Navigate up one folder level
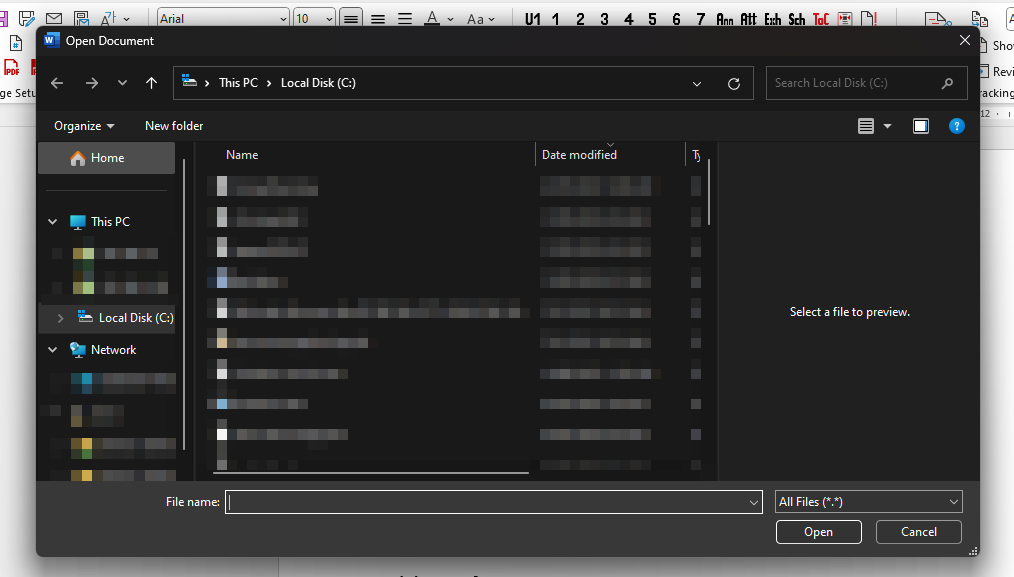 151,82
